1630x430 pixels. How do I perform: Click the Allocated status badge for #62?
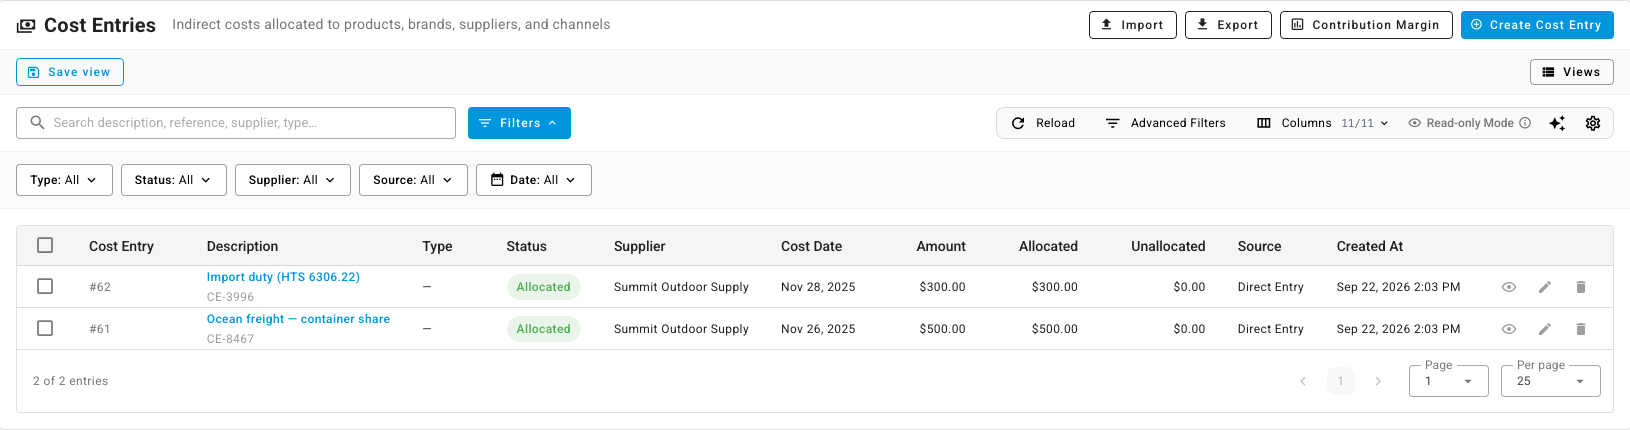coord(543,287)
